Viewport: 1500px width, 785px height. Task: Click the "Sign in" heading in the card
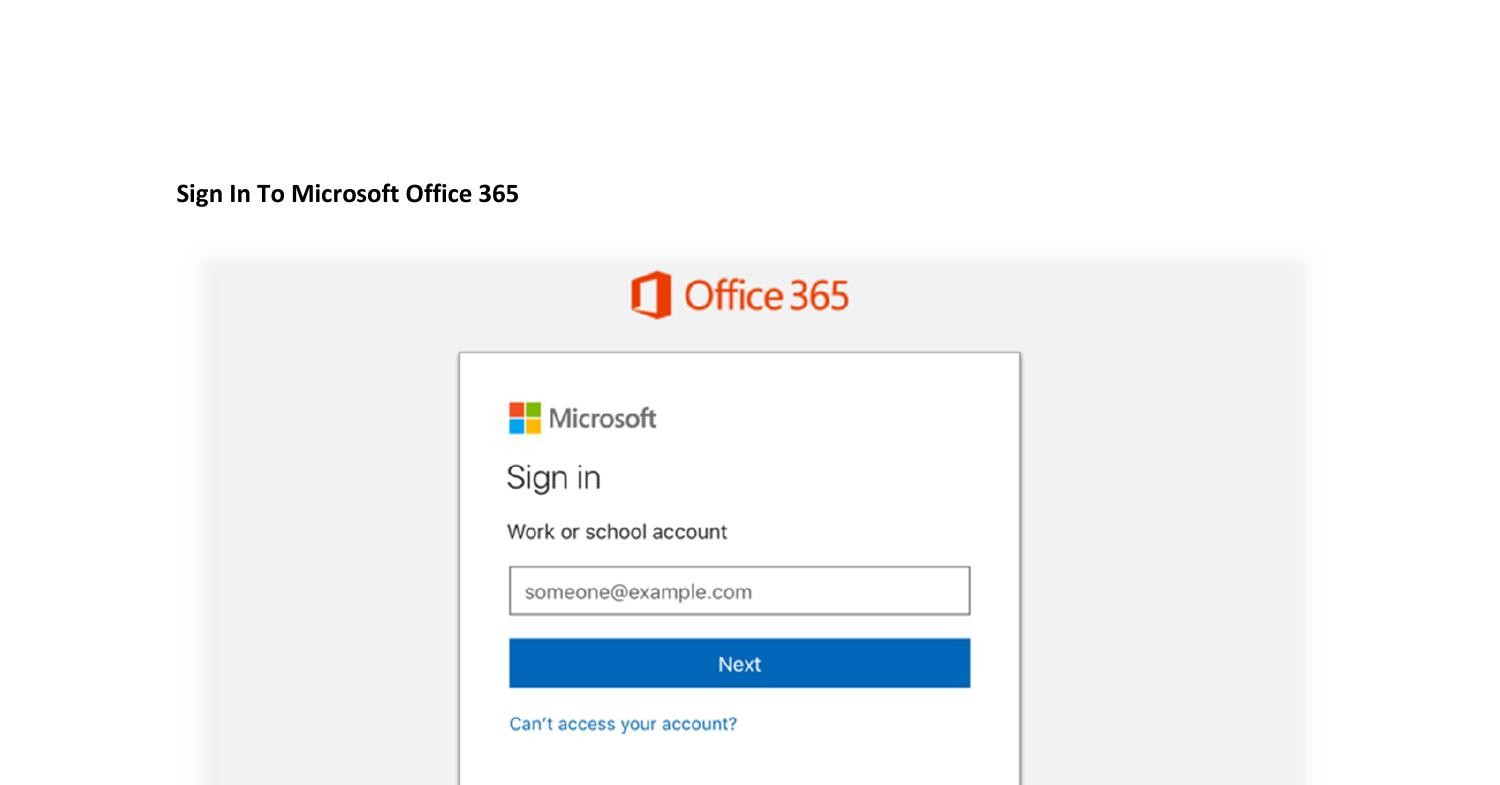(x=553, y=478)
